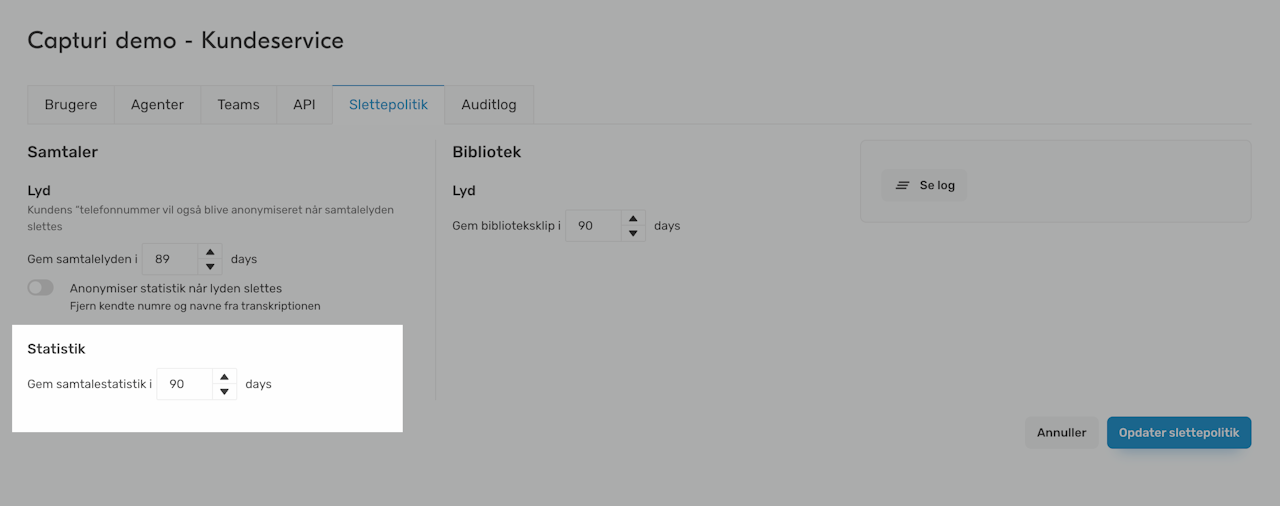Switch to the Agenter tab
Screen dimensions: 1280x506
pos(157,105)
